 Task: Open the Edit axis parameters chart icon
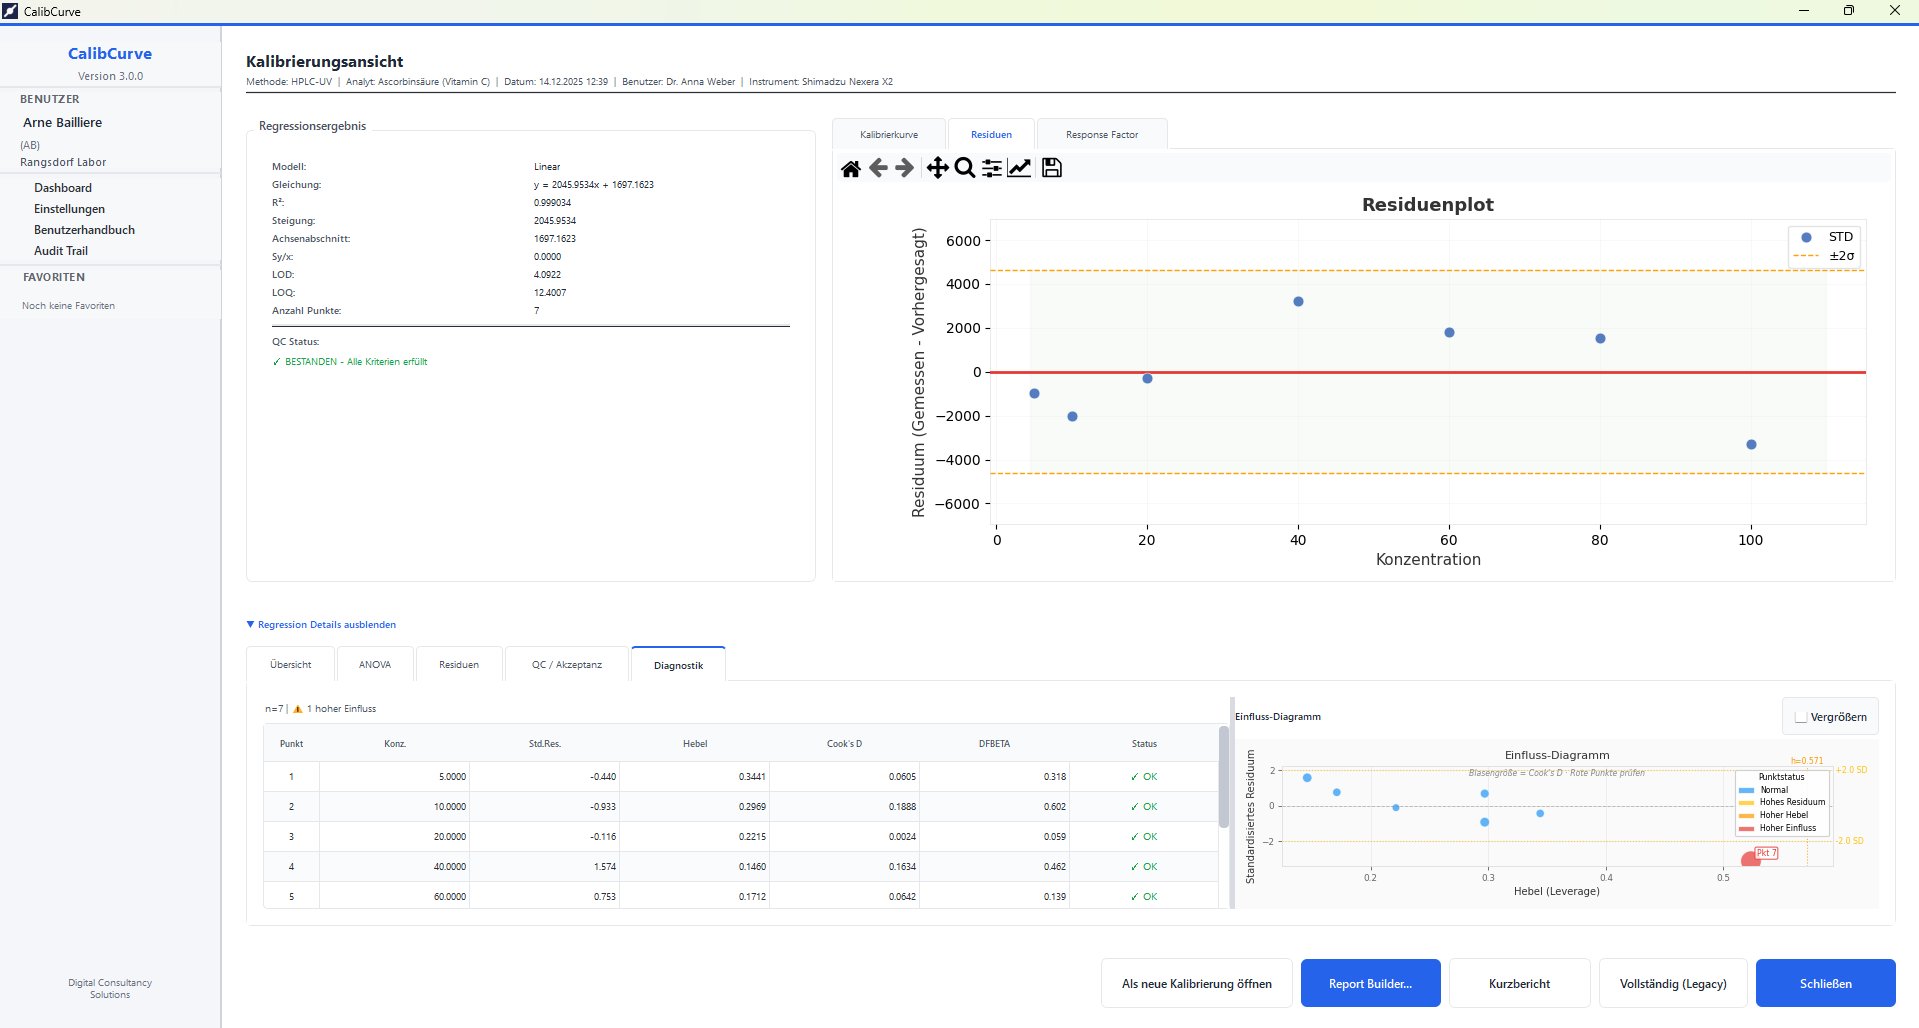(1019, 168)
